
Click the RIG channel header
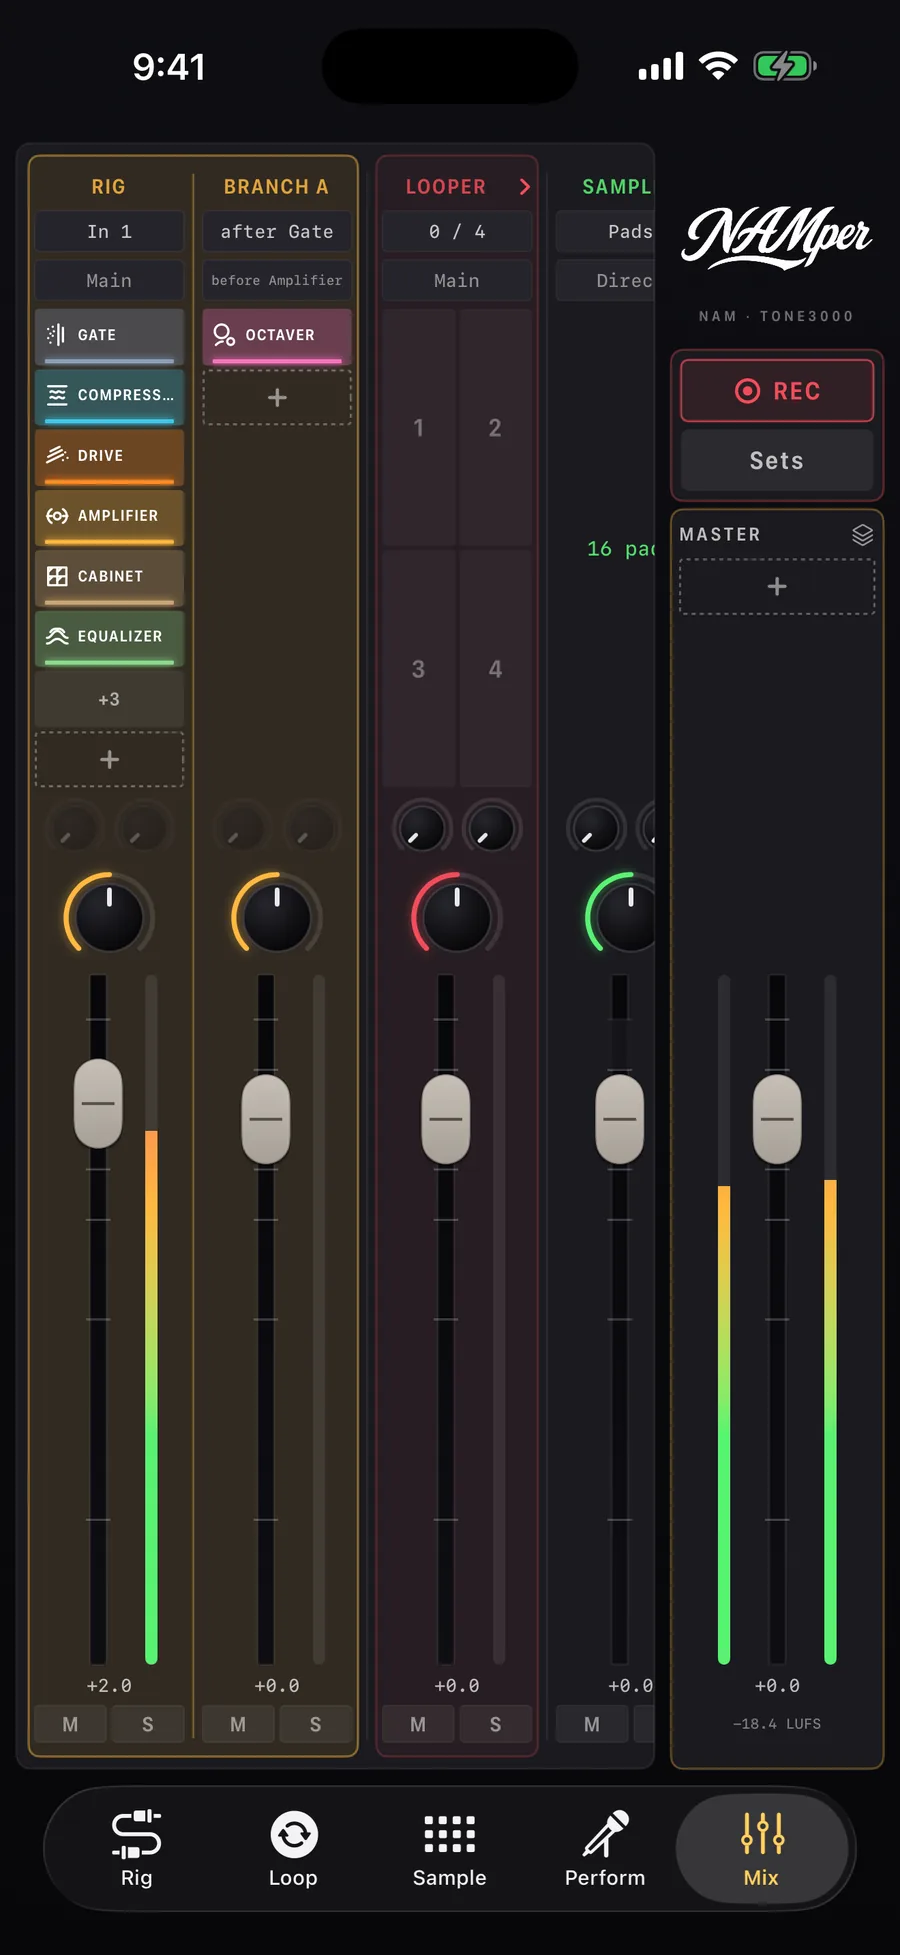coord(109,187)
